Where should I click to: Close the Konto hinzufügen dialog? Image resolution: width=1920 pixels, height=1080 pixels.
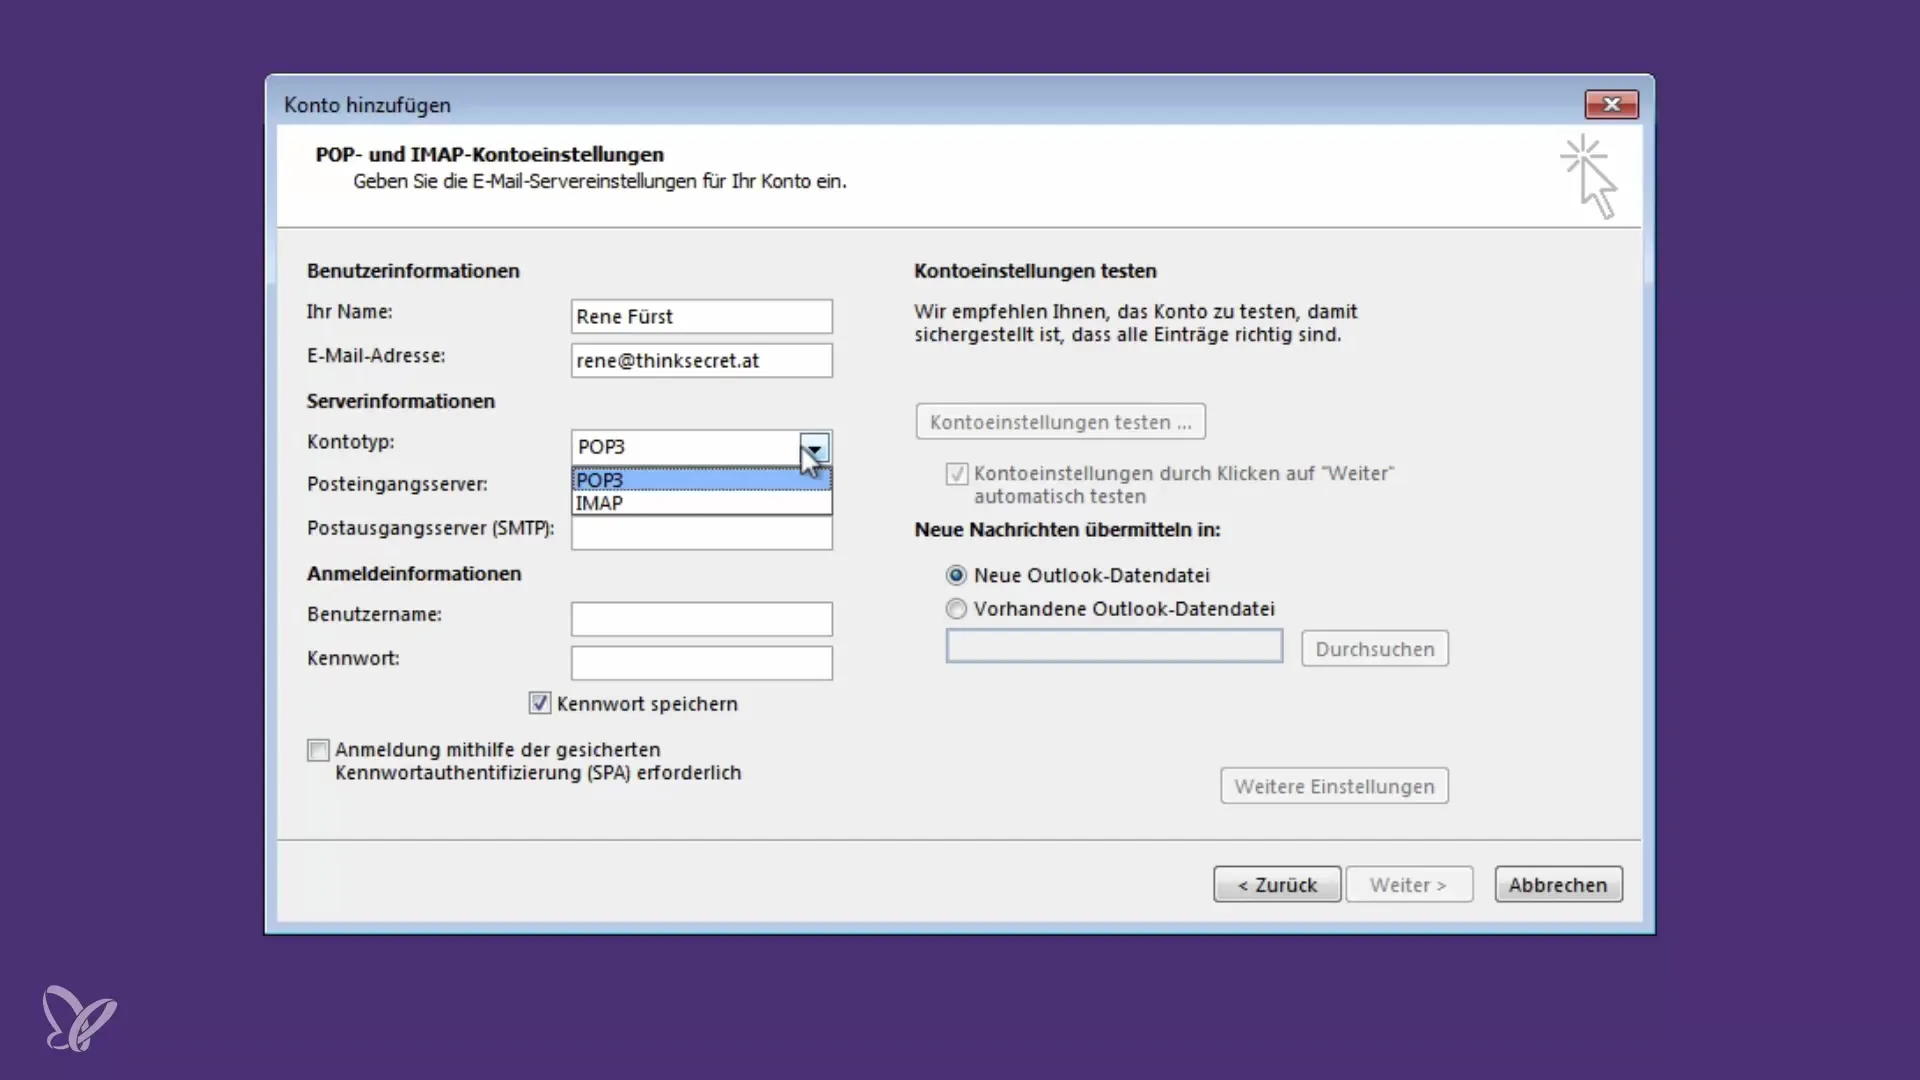point(1611,104)
